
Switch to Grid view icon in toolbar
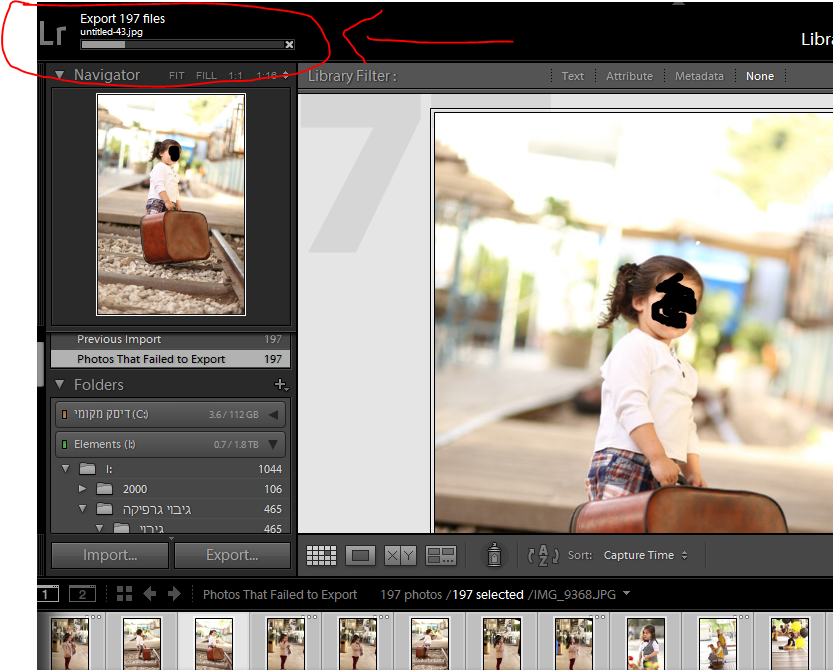[321, 555]
